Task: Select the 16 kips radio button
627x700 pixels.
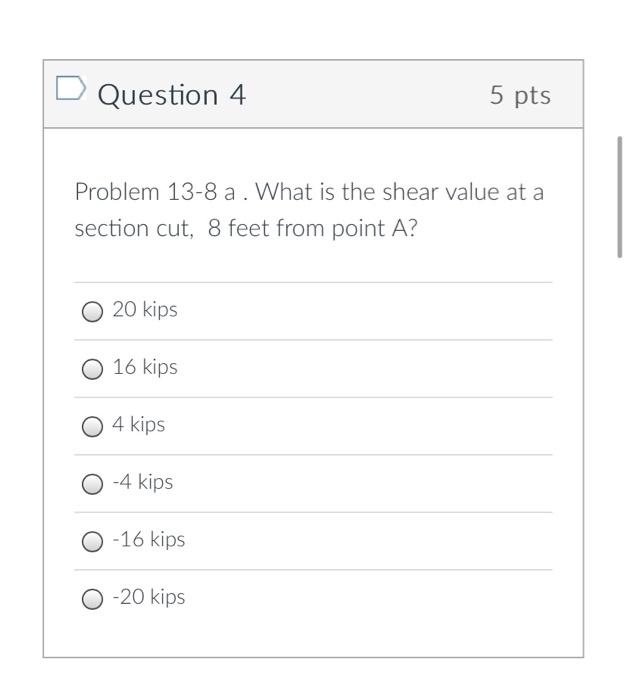Action: [92, 369]
